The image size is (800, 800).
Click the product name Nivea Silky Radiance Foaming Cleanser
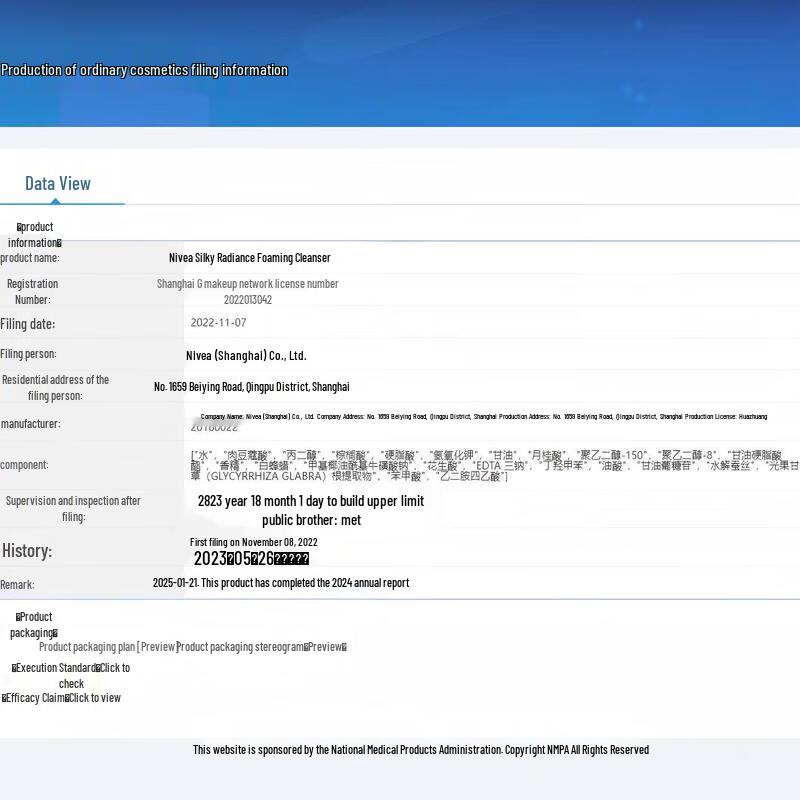click(249, 258)
